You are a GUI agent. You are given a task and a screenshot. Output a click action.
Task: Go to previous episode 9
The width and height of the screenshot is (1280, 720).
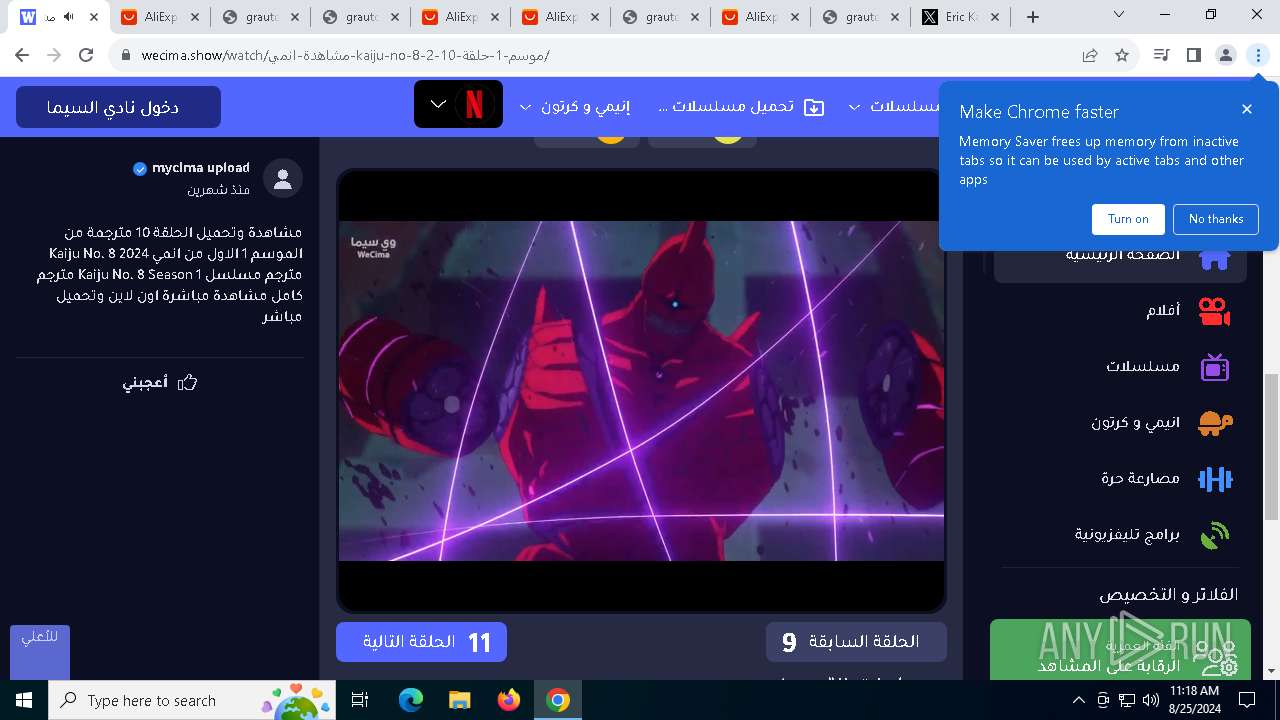[x=856, y=642]
